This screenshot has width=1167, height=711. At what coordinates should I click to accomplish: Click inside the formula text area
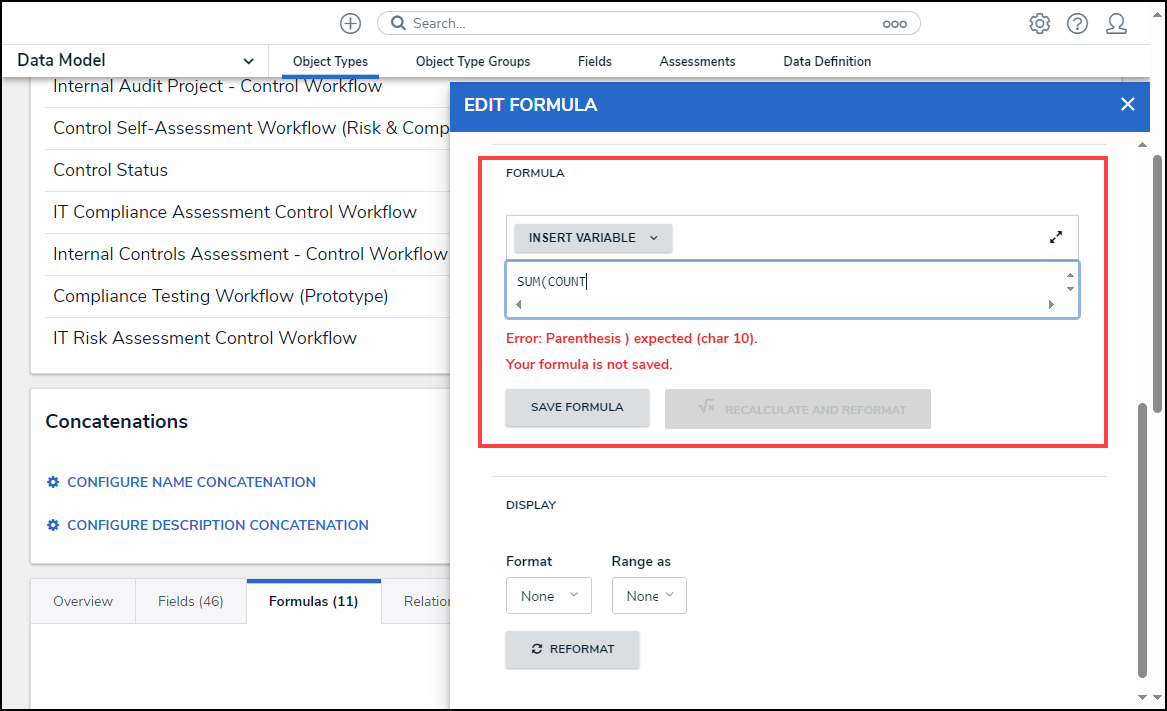pos(780,282)
